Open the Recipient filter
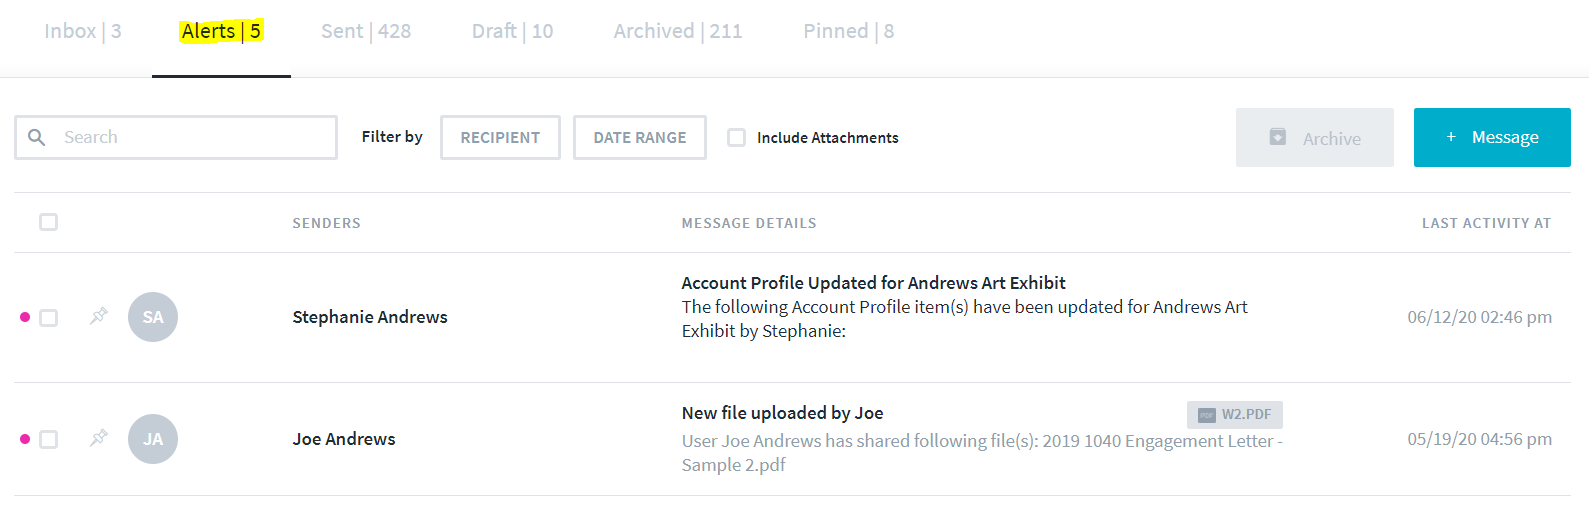Viewport: 1589px width, 507px height. tap(500, 138)
